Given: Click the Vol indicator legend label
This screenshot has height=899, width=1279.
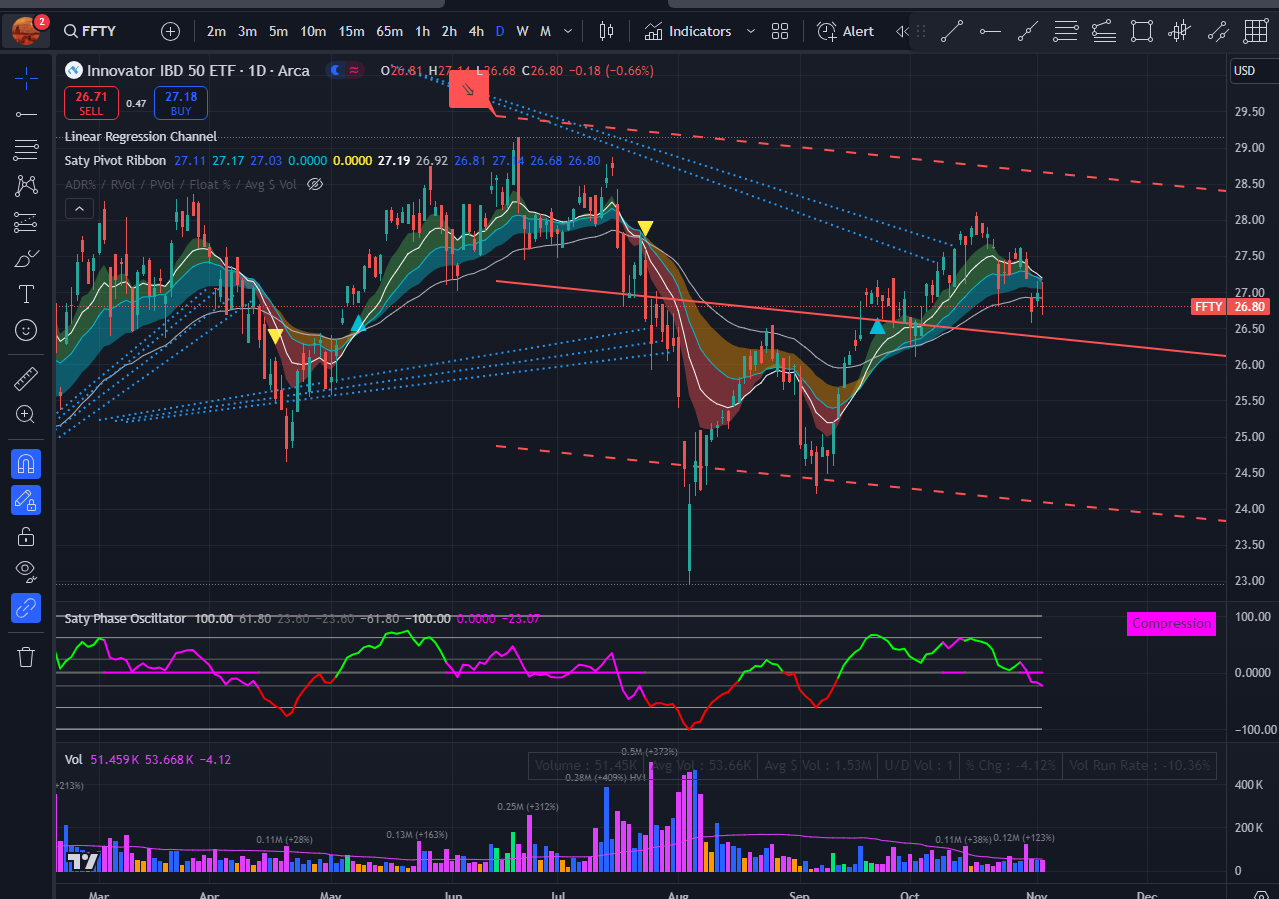Looking at the screenshot, I should [x=73, y=760].
